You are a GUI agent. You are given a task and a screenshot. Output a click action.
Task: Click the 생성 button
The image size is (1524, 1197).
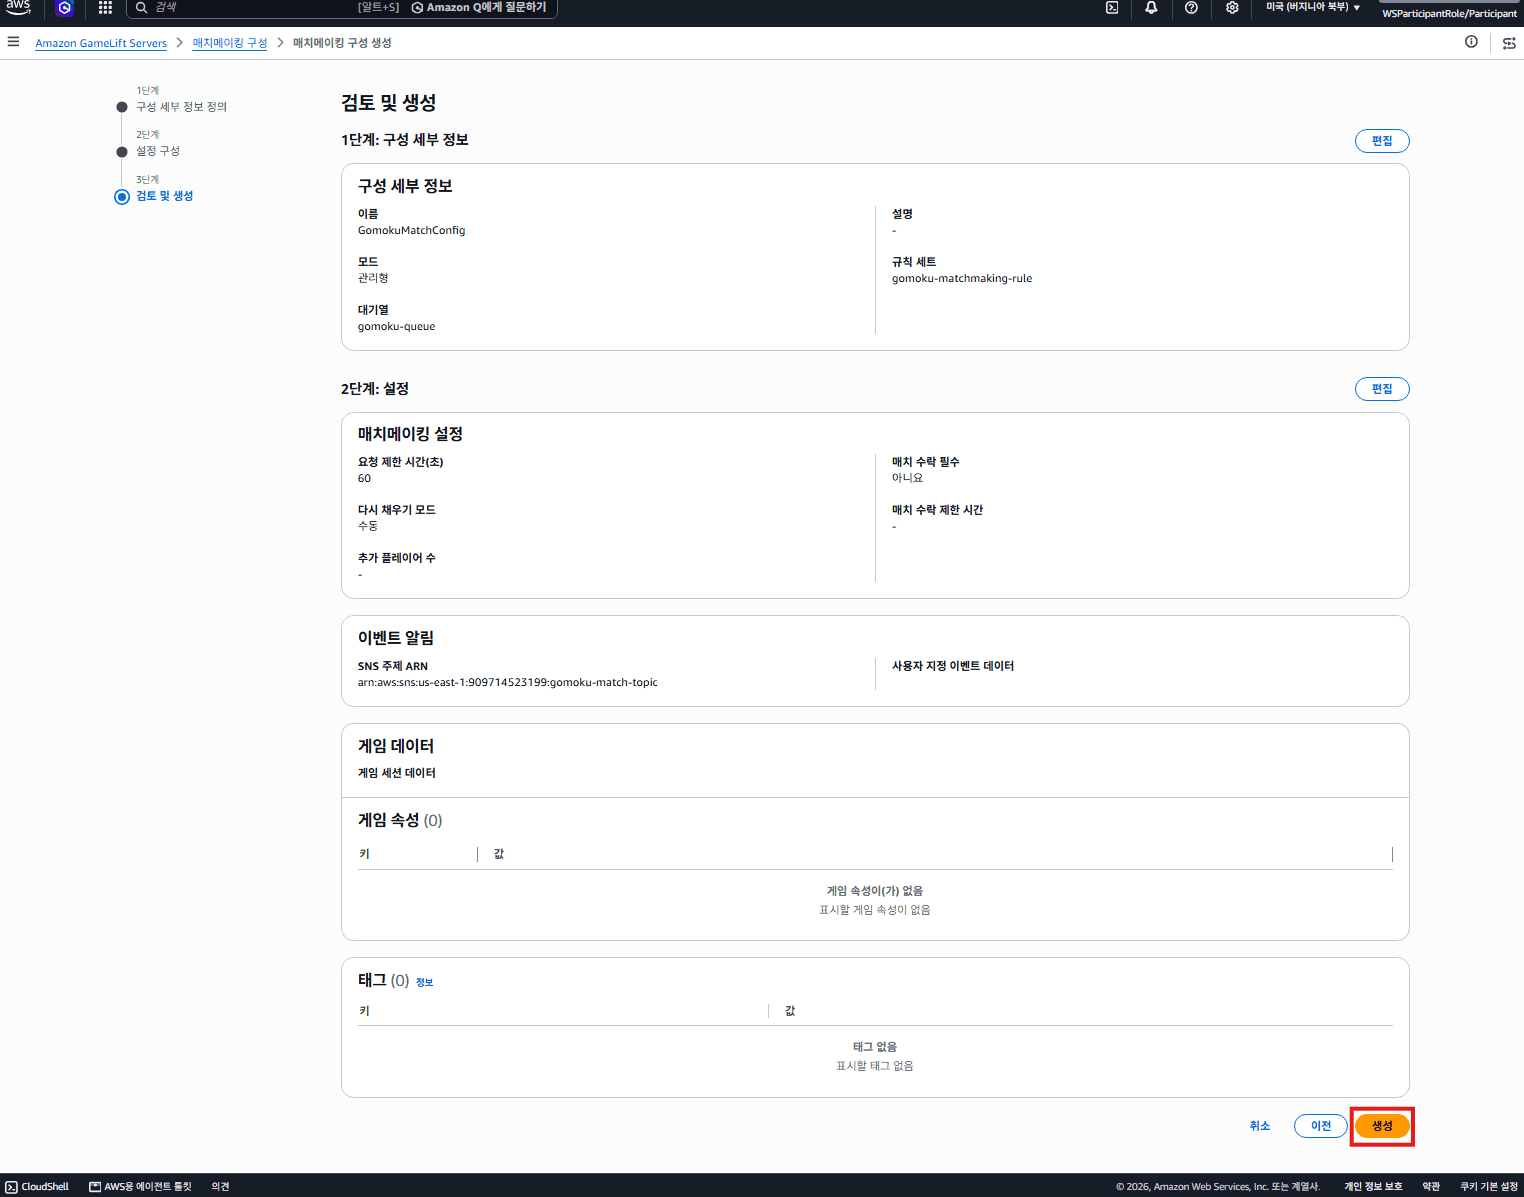point(1382,1126)
